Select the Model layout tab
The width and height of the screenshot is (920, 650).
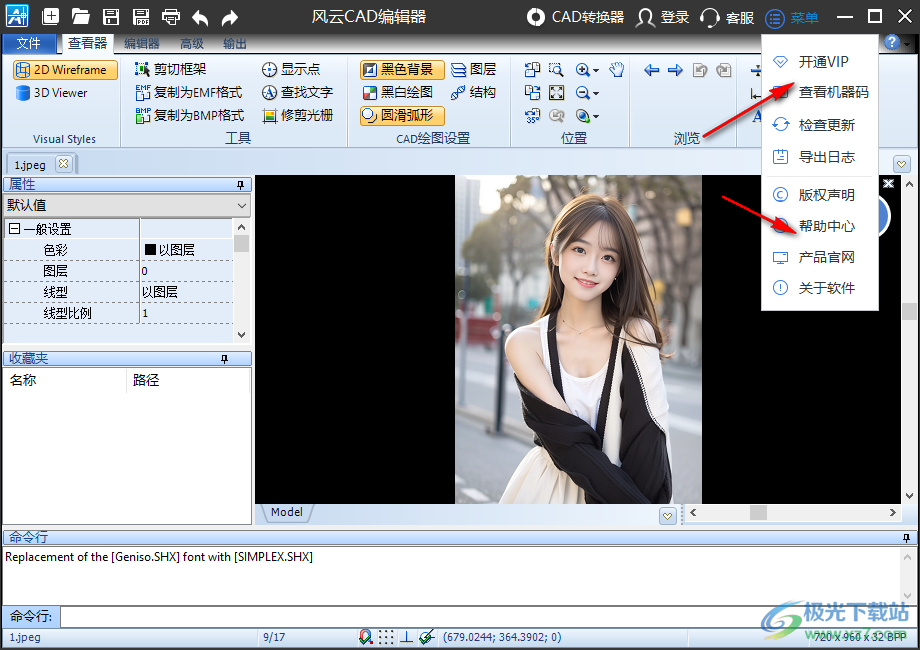286,512
